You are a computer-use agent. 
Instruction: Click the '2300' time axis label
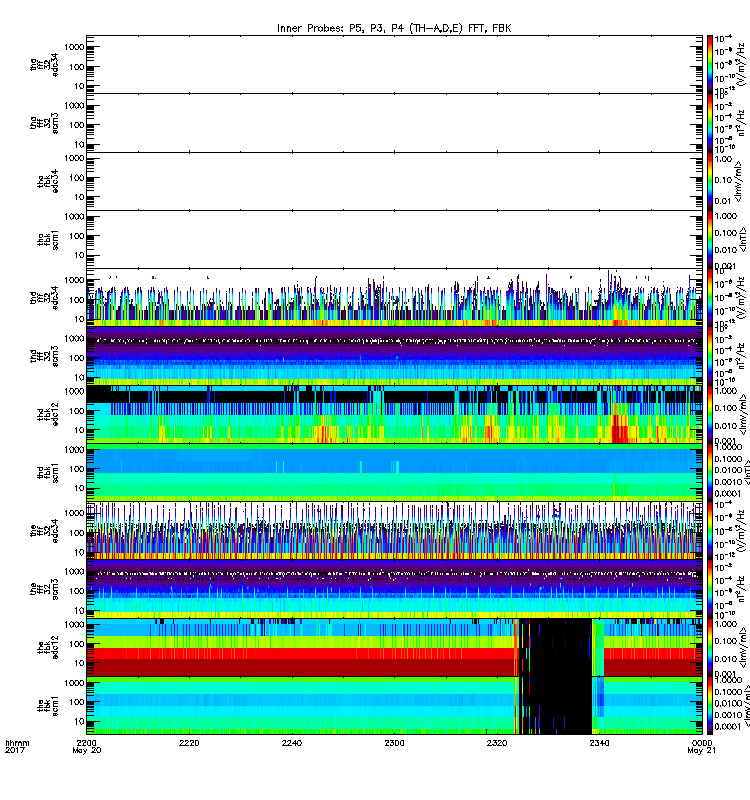(x=394, y=743)
